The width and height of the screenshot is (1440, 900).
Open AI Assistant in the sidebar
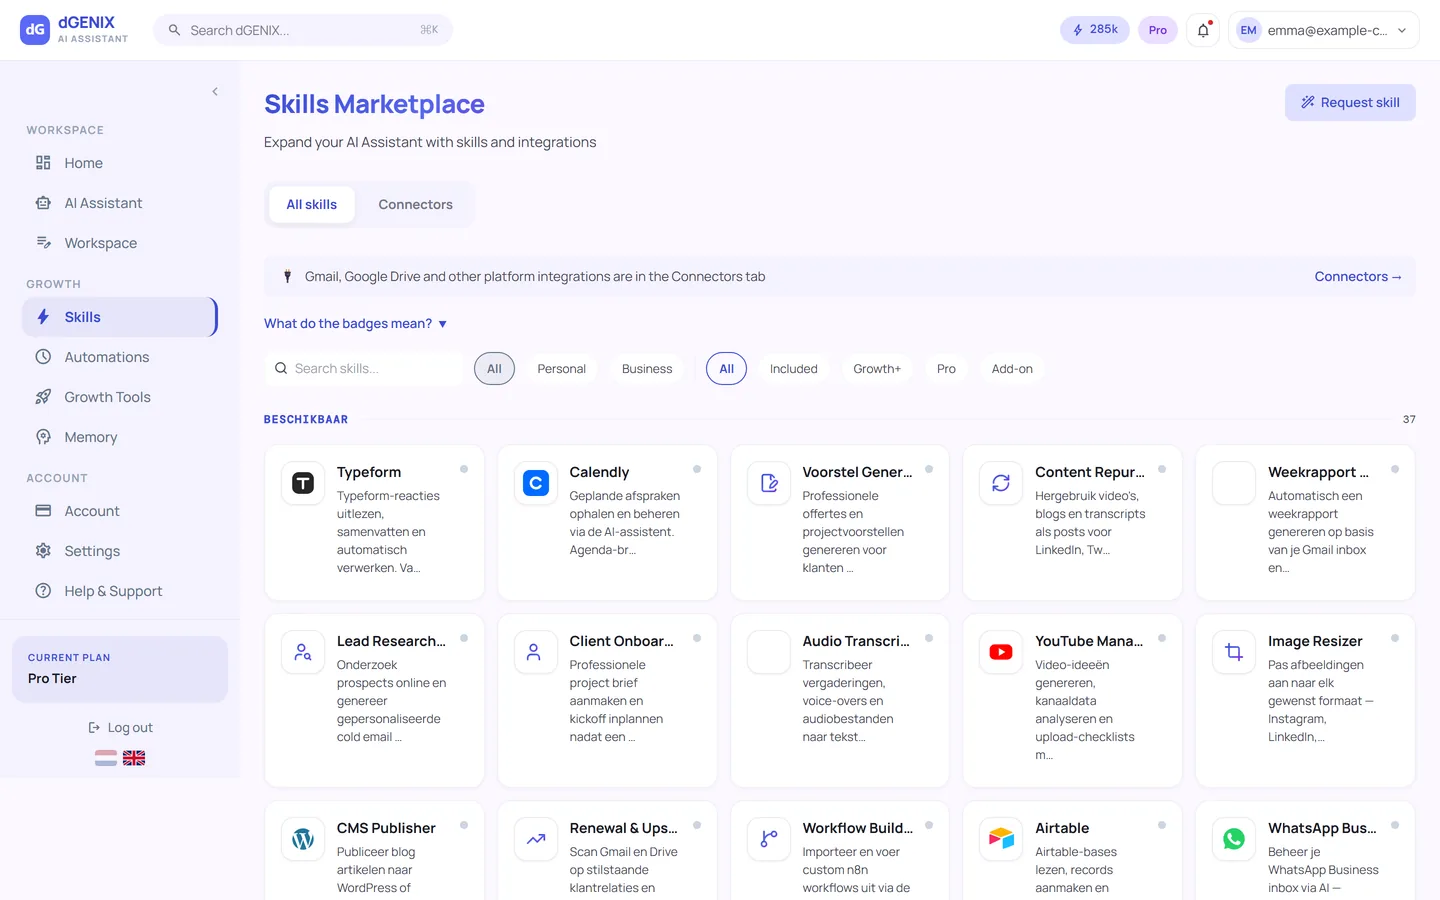120,203
